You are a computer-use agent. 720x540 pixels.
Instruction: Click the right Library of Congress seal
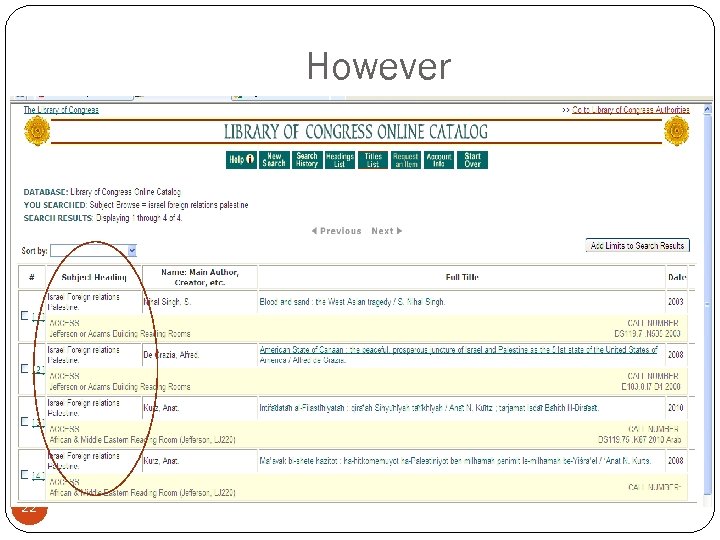pos(676,131)
